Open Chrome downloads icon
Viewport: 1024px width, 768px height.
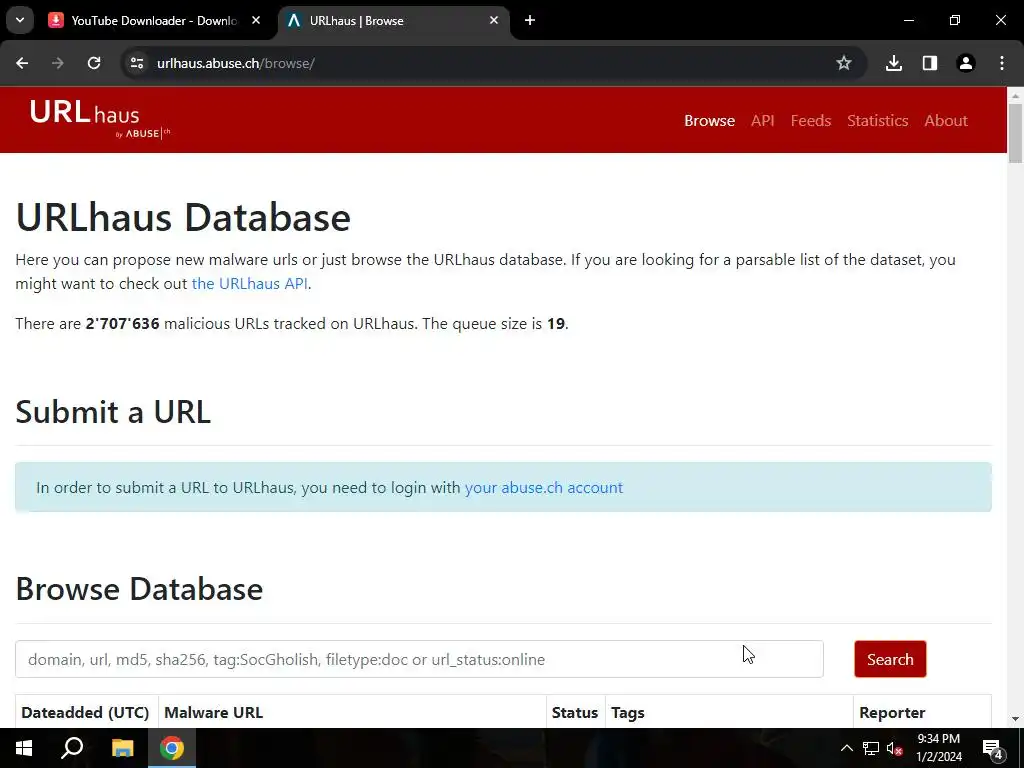click(x=894, y=63)
